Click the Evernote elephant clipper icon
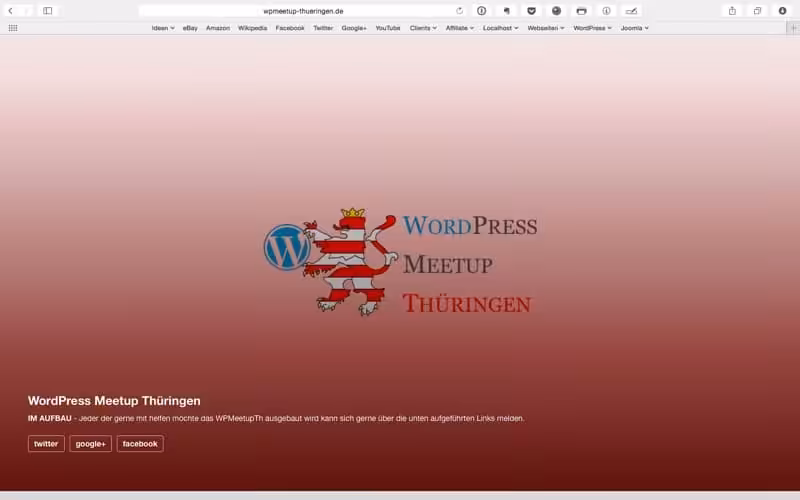 click(506, 11)
